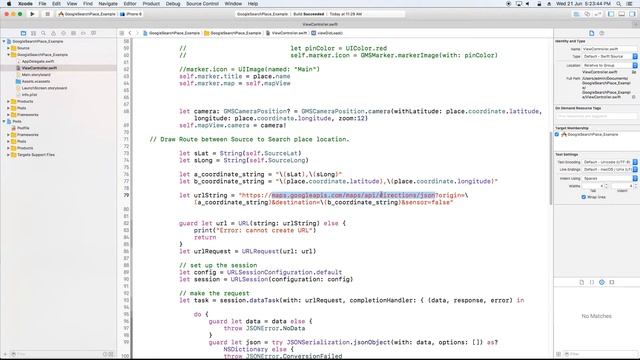Open the file Type dropdown
The height and width of the screenshot is (360, 640).
(x=609, y=56)
